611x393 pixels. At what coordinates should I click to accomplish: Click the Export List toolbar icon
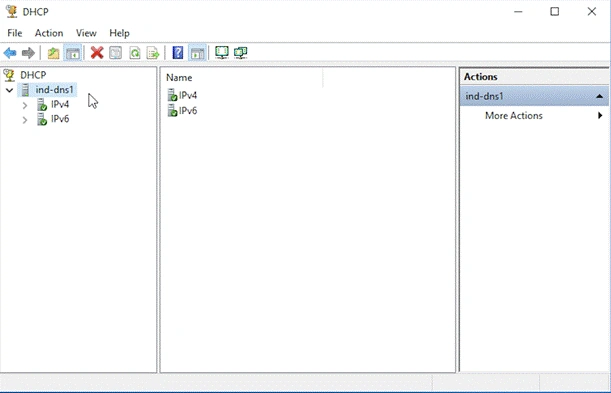click(x=153, y=53)
